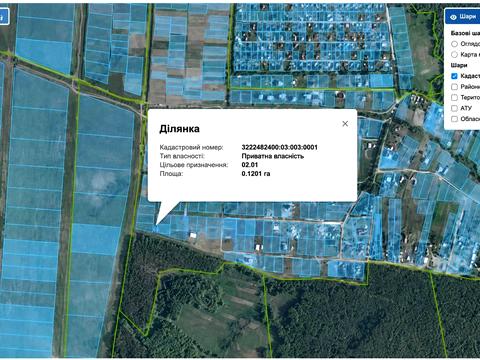
Task: Open the Шари layers panel button
Action: tap(463, 16)
